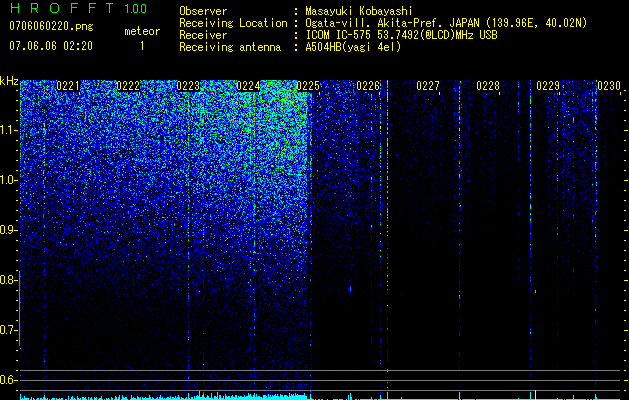Click the 0223 time marker
Image resolution: width=629 pixels, height=400 pixels.
click(188, 86)
